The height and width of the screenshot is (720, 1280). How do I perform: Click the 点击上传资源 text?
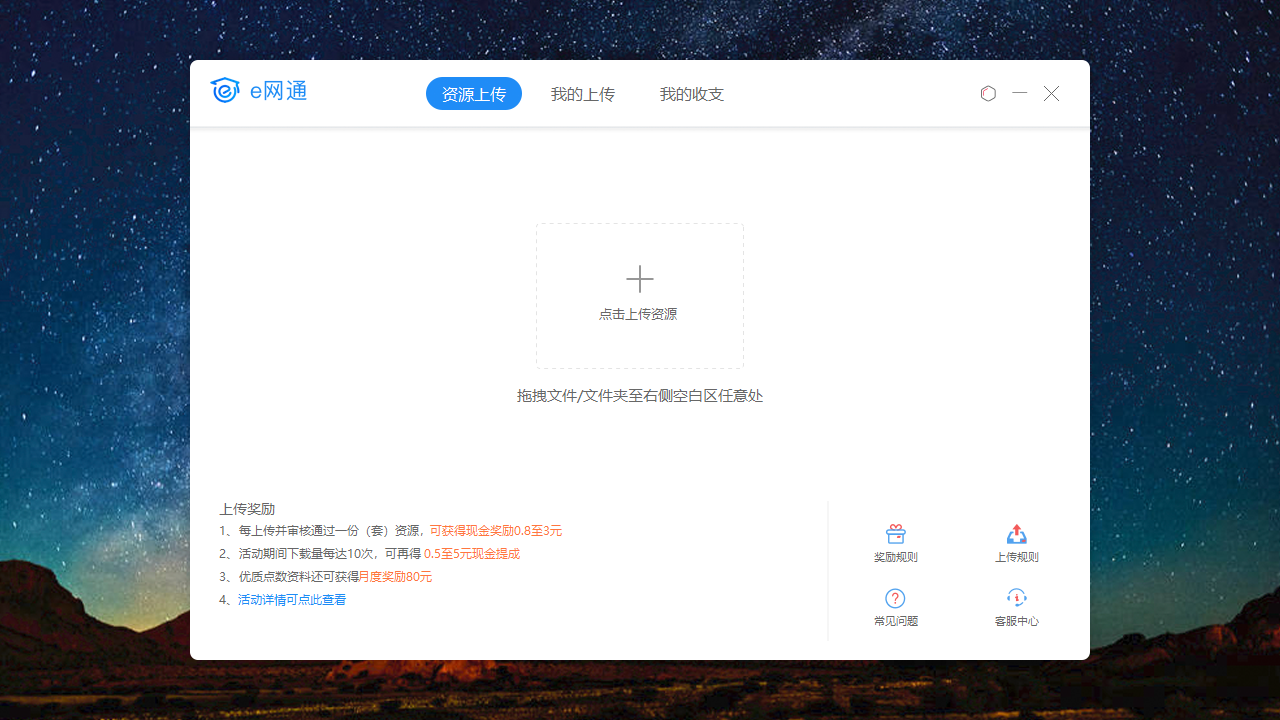[638, 314]
